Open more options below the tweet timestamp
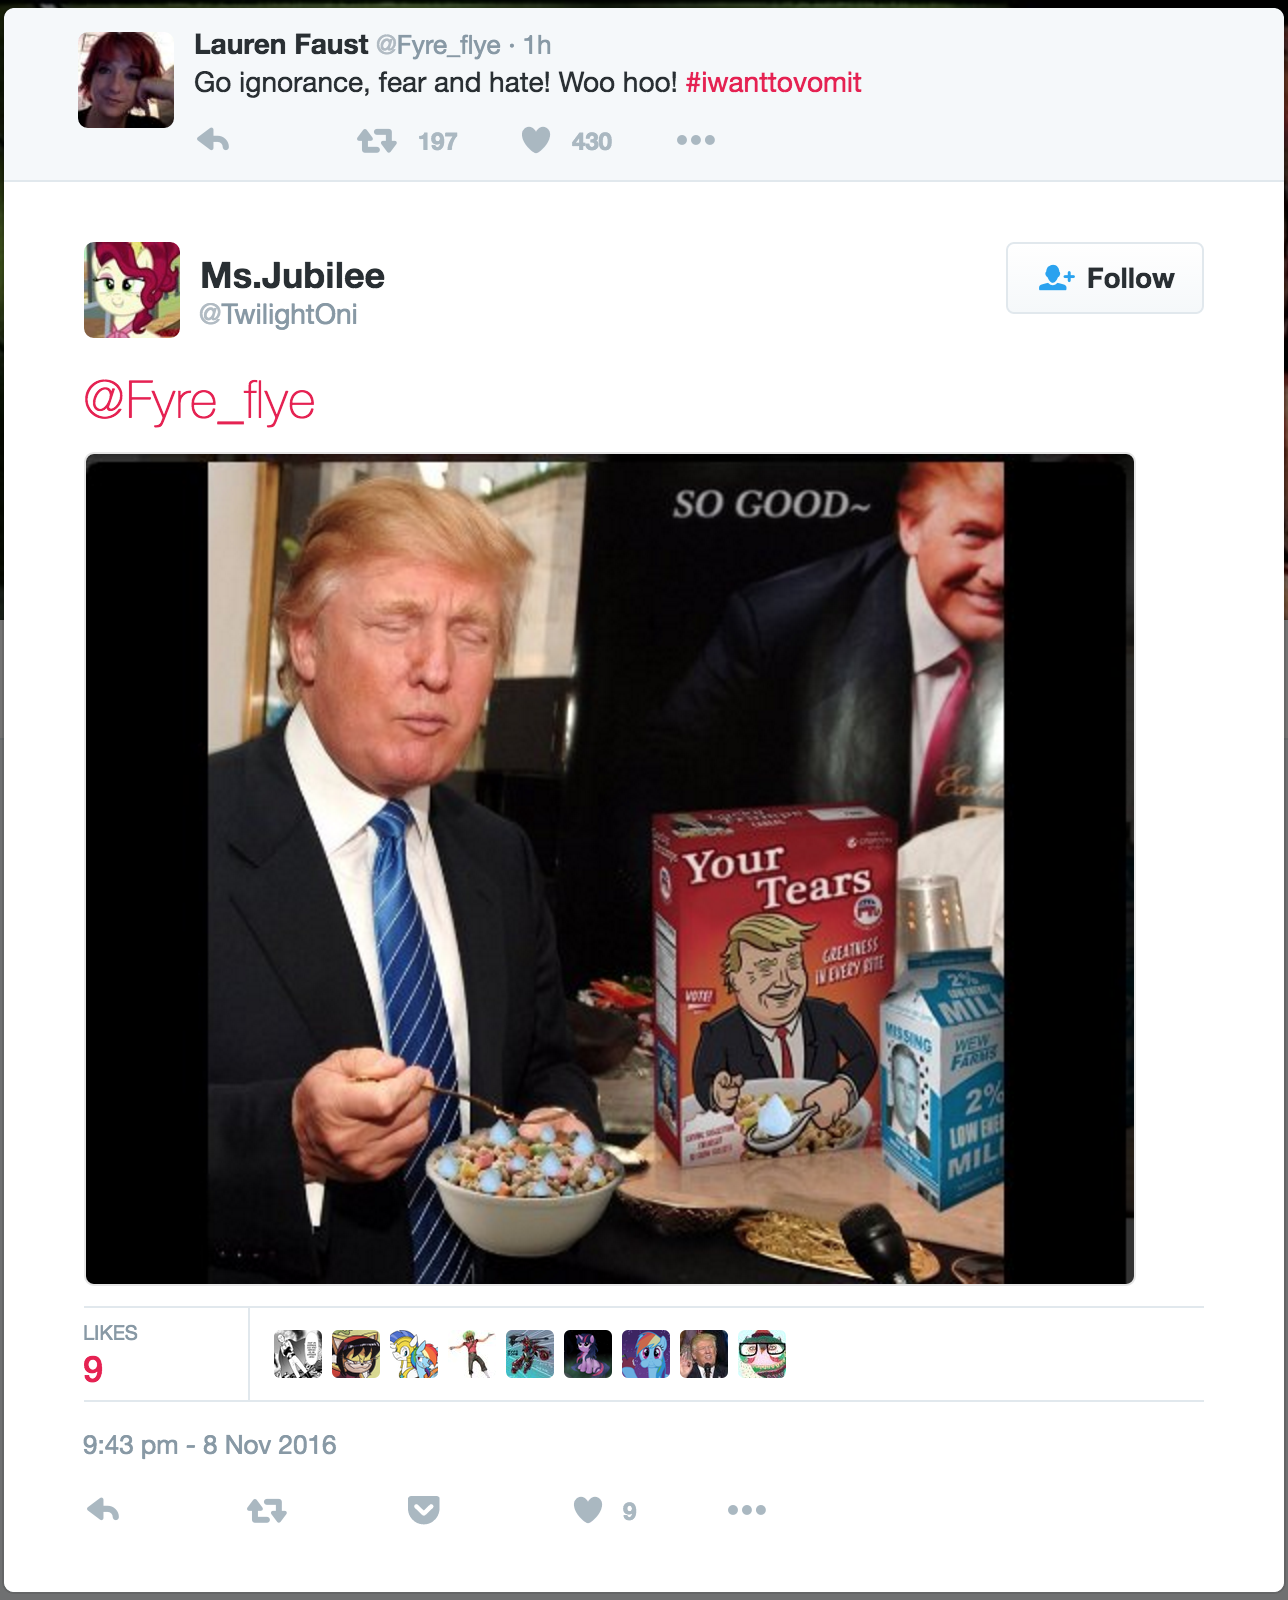The width and height of the screenshot is (1288, 1600). coord(747,1510)
